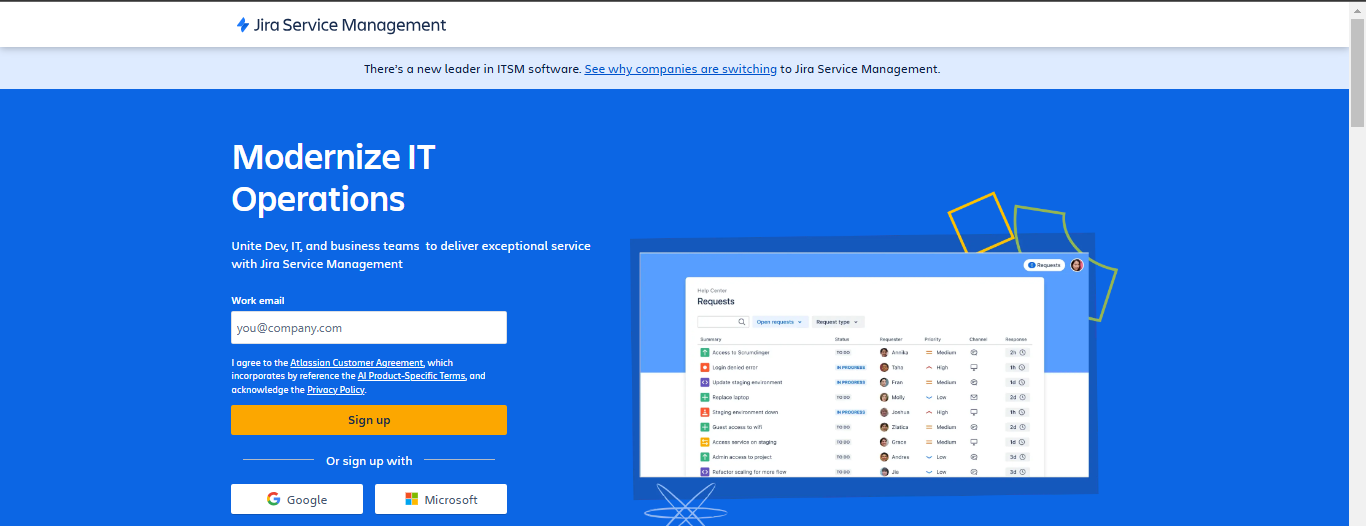The height and width of the screenshot is (526, 1366).
Task: Click the green plus icon beside 'Replace laptop'
Action: pyautogui.click(x=705, y=397)
